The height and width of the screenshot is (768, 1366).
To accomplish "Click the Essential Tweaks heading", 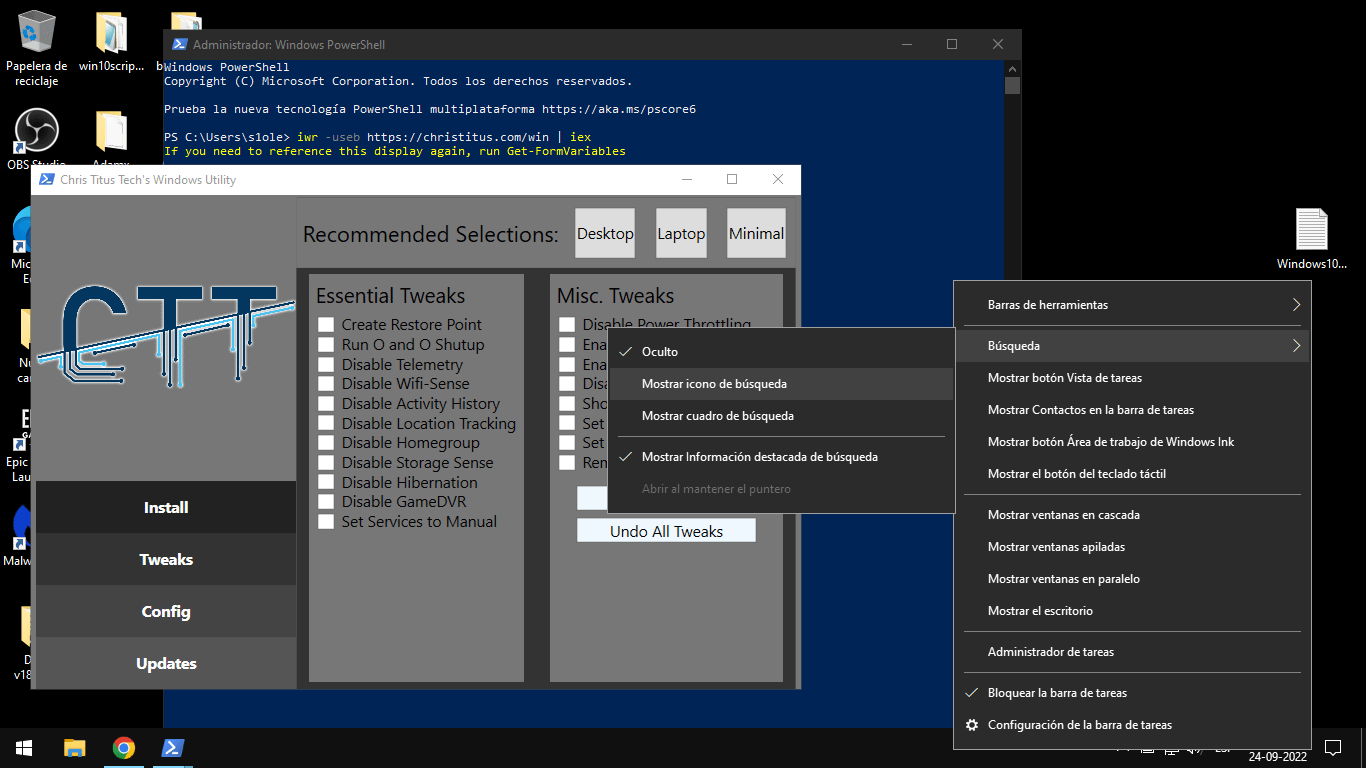I will [390, 296].
